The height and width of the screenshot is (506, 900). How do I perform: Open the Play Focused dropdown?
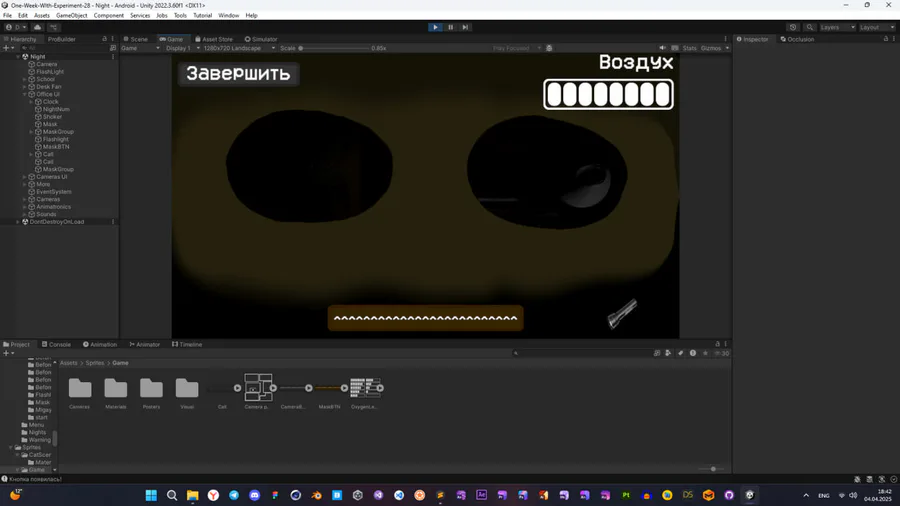pos(517,48)
